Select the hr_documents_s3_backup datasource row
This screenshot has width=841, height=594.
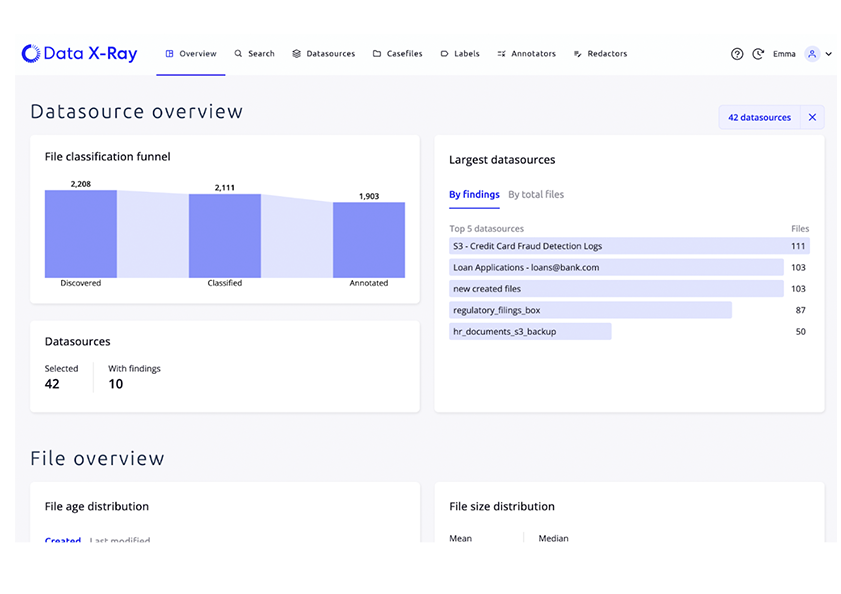click(x=629, y=332)
